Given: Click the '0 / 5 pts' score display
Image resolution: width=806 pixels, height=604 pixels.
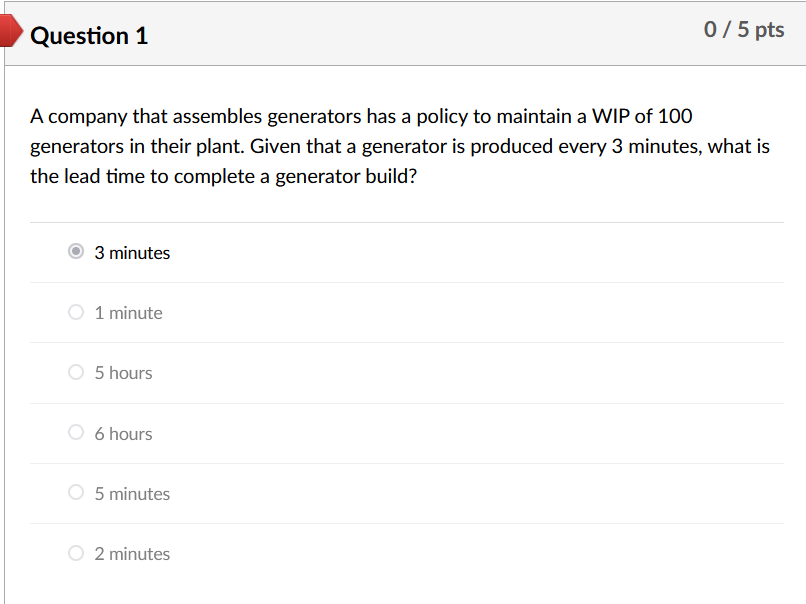Looking at the screenshot, I should point(745,29).
